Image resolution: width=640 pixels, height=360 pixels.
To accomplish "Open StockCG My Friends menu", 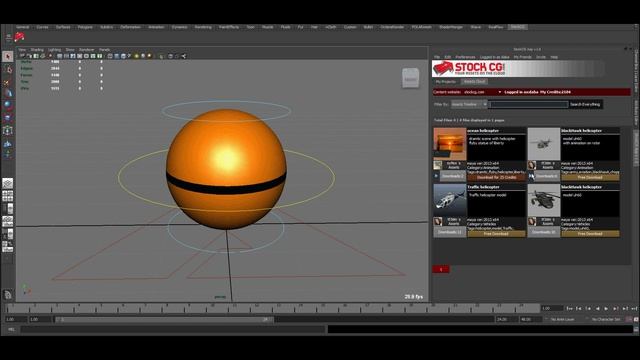I will click(522, 57).
